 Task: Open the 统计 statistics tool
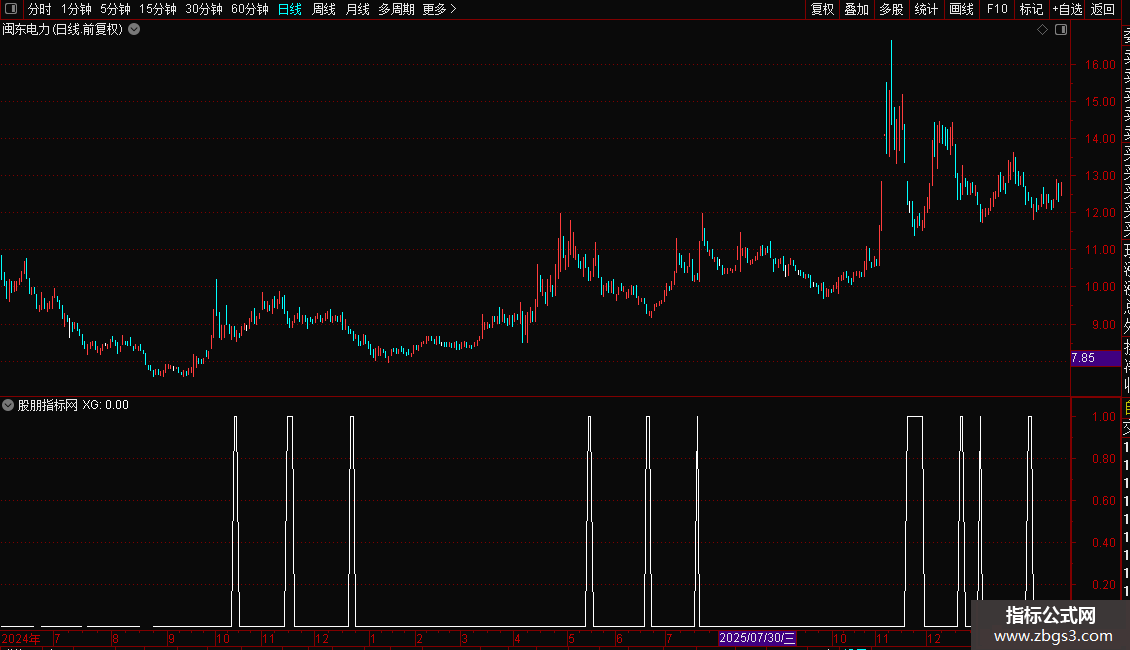click(926, 9)
